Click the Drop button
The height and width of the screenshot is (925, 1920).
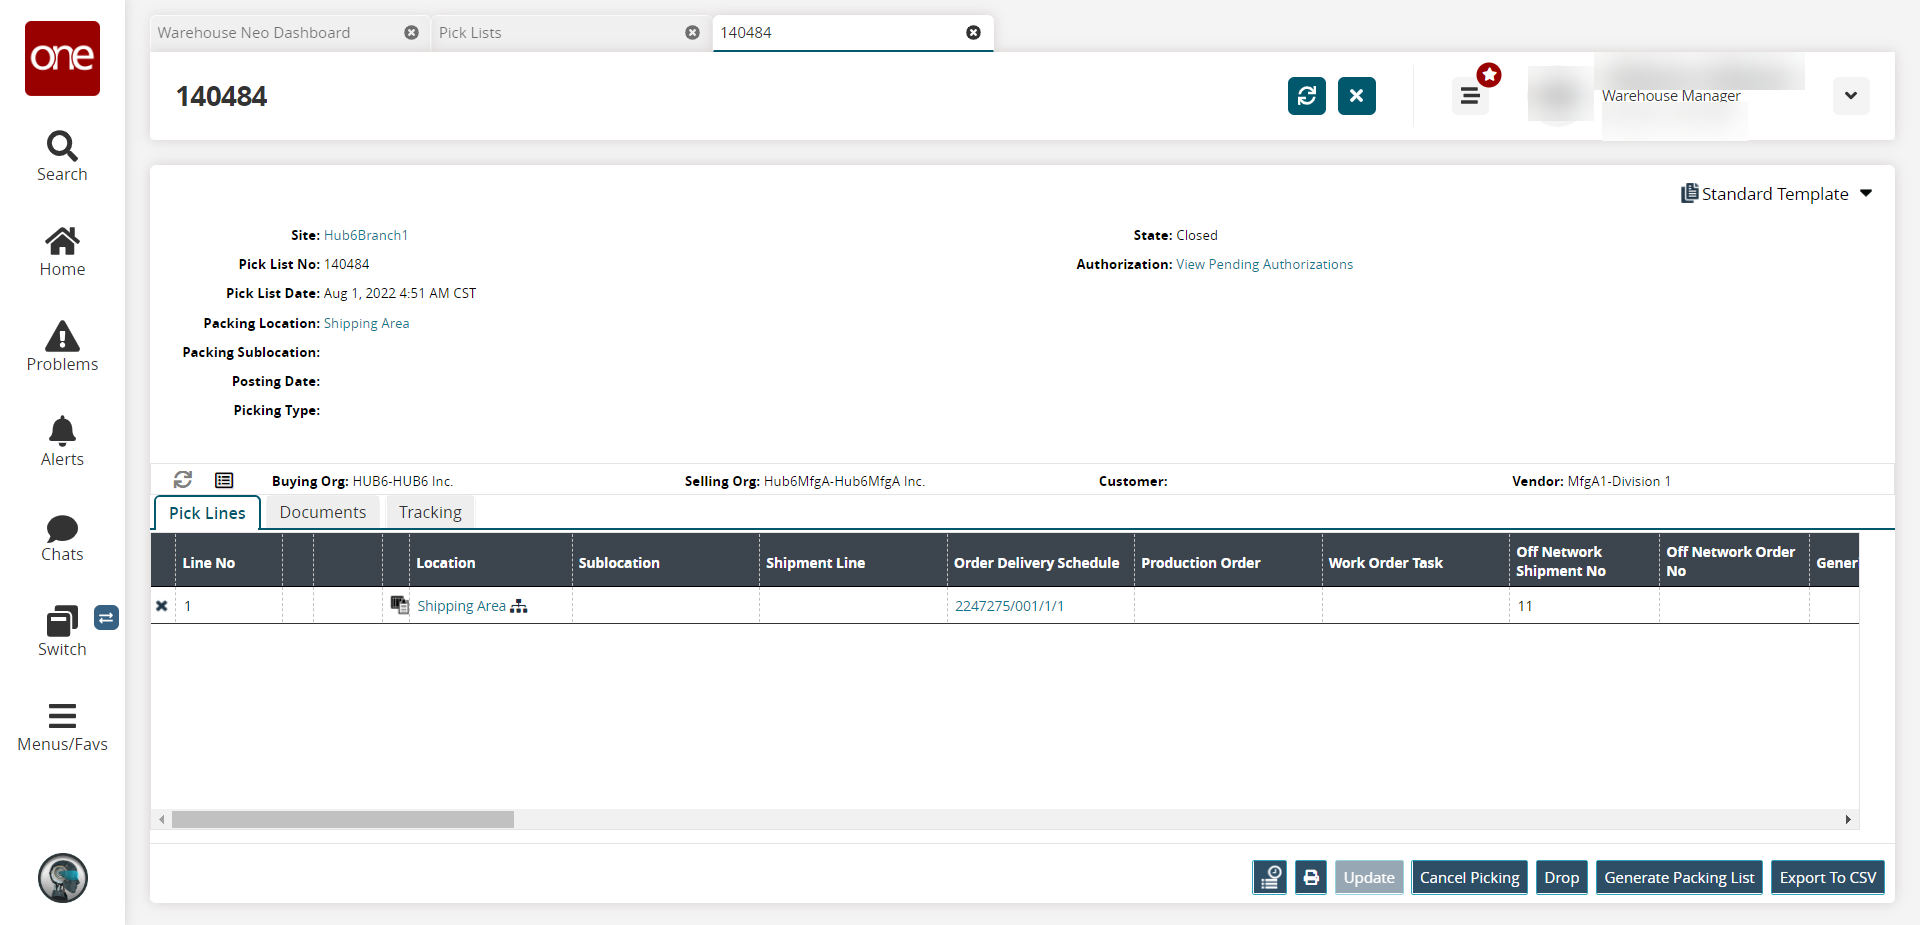tap(1561, 878)
